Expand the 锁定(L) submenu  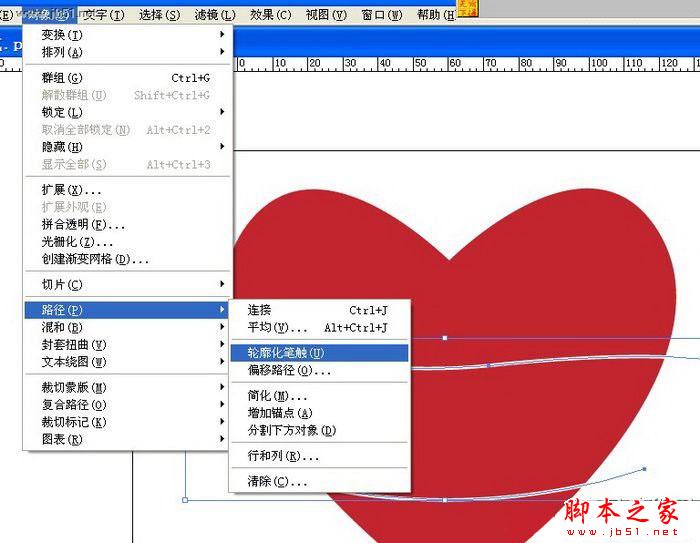[x=128, y=112]
